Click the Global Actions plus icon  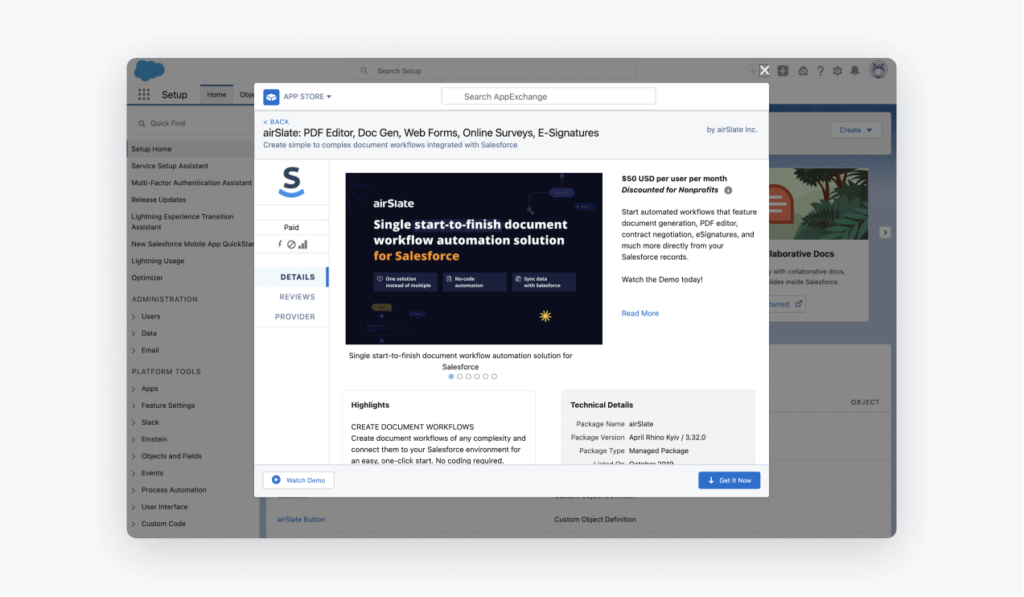coord(783,71)
